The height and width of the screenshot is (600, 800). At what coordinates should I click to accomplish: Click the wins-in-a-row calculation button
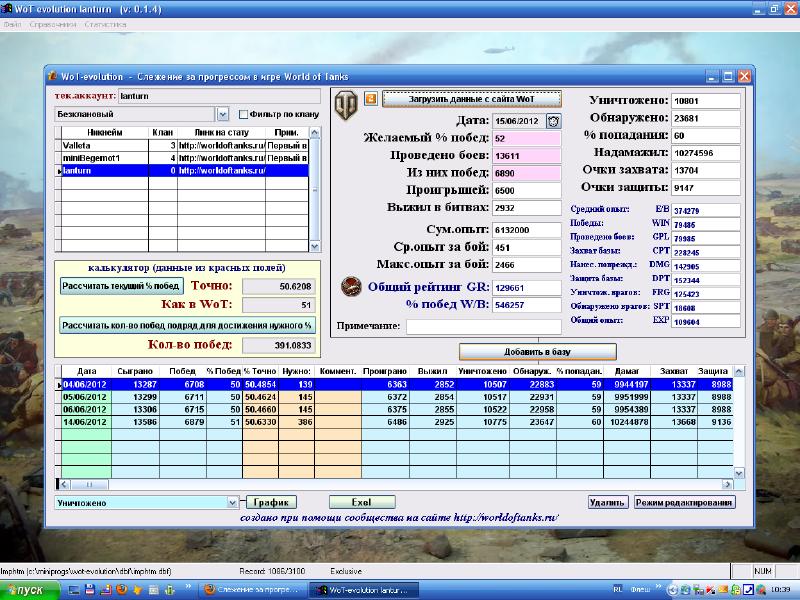pyautogui.click(x=187, y=325)
